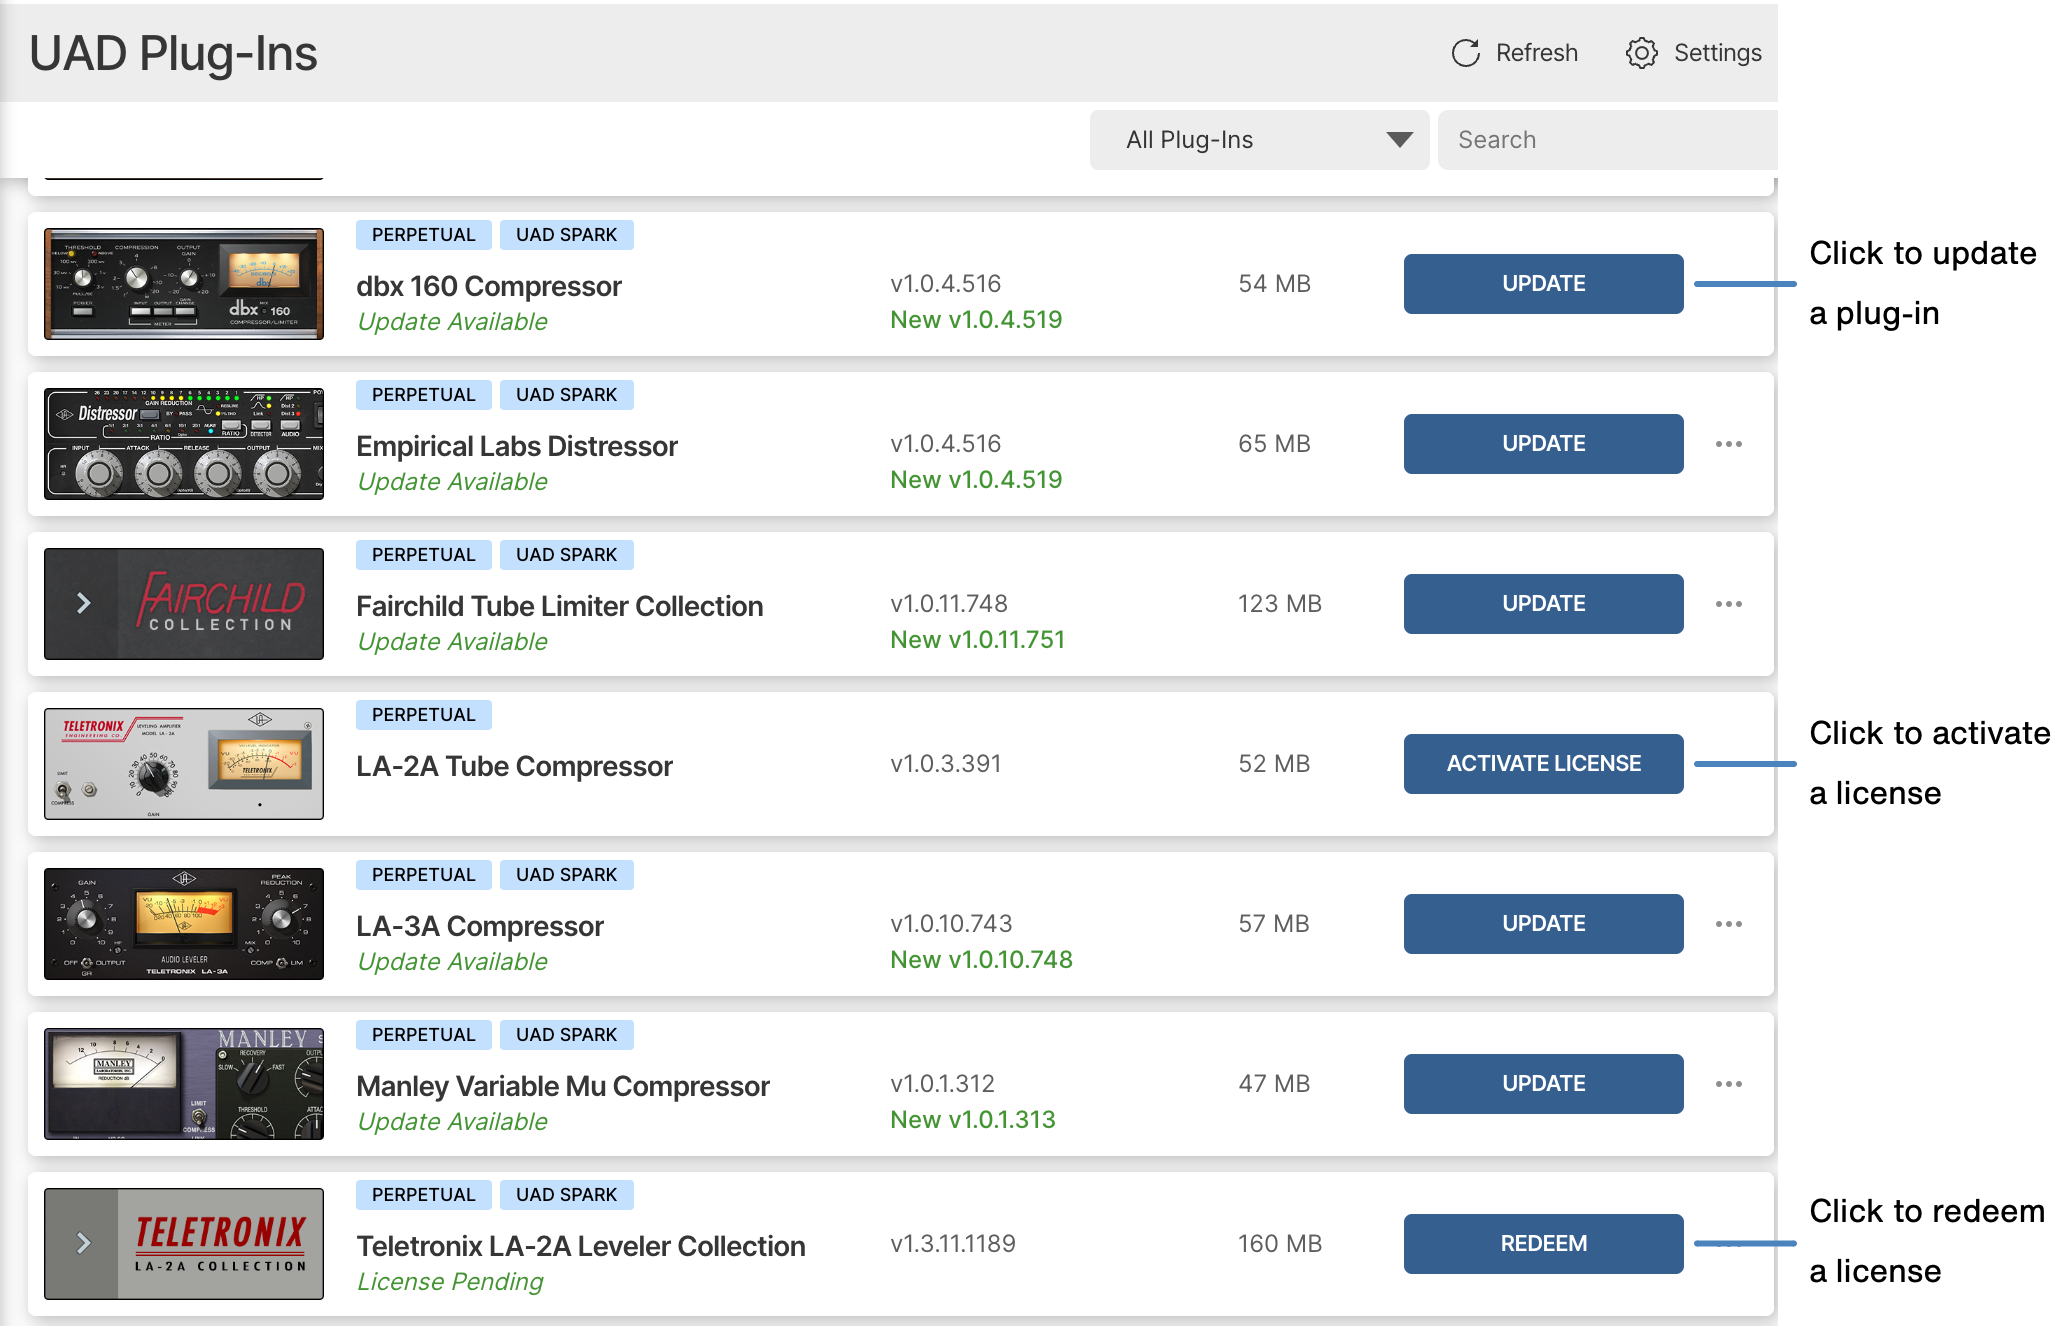Viewport: 2056px width, 1326px height.
Task: Click the Refresh circular arrow icon
Action: tap(1465, 53)
